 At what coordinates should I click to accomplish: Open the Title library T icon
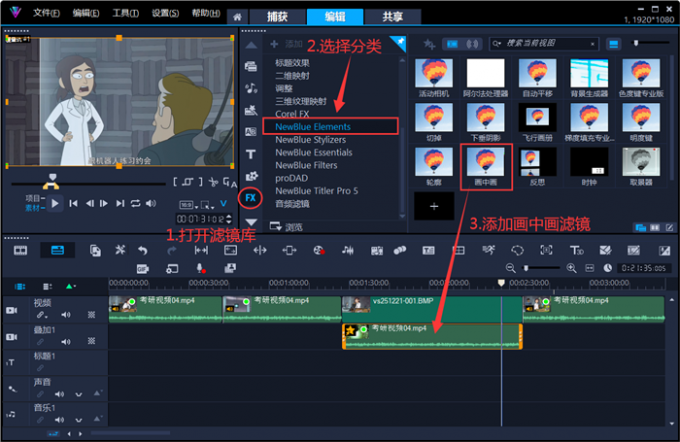tap(250, 154)
